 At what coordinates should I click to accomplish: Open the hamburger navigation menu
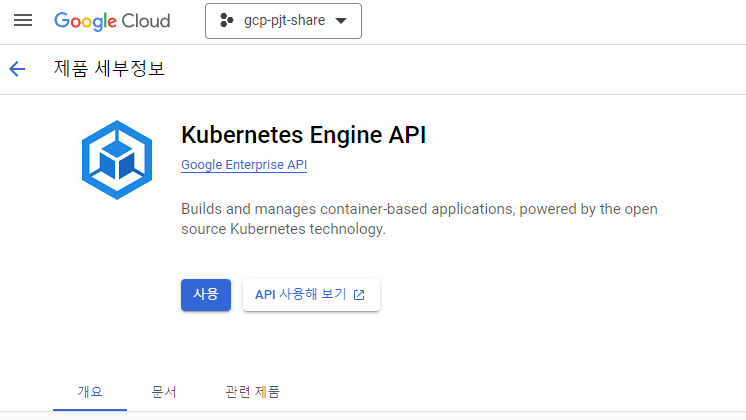[23, 20]
